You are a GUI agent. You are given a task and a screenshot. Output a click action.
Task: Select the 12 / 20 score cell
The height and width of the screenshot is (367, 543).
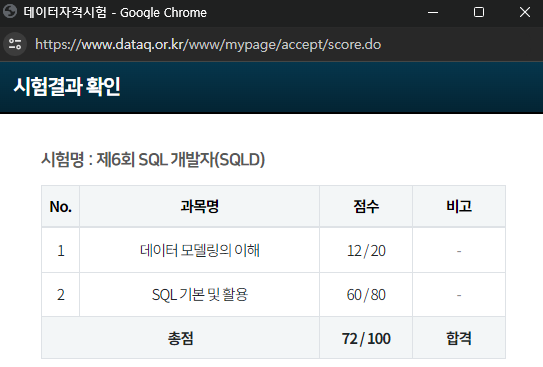coord(366,250)
